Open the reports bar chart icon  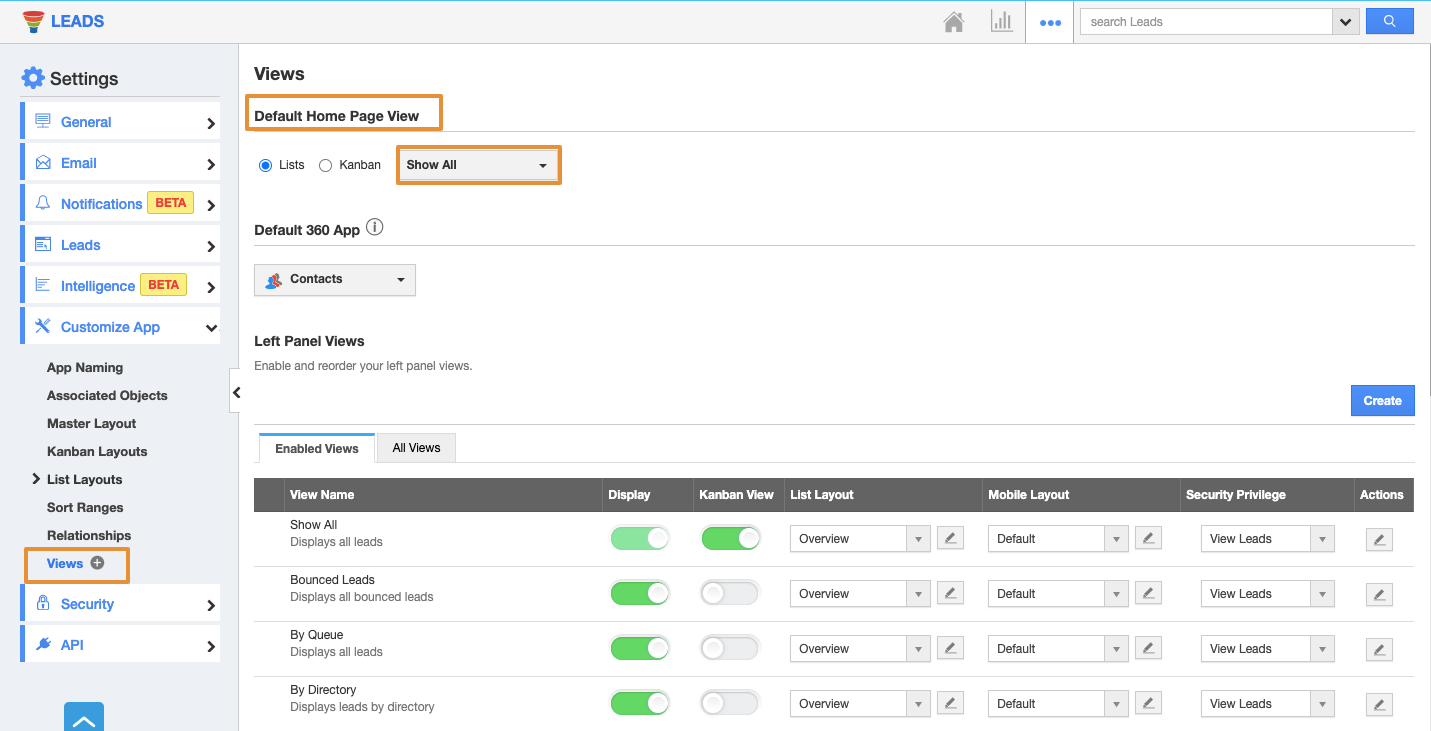1001,22
